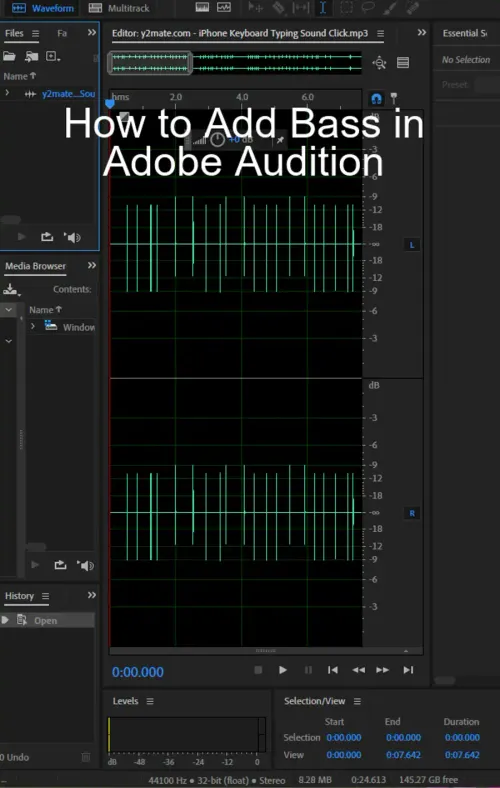
Task: Adjust the HUD volume knob
Action: pyautogui.click(x=217, y=140)
